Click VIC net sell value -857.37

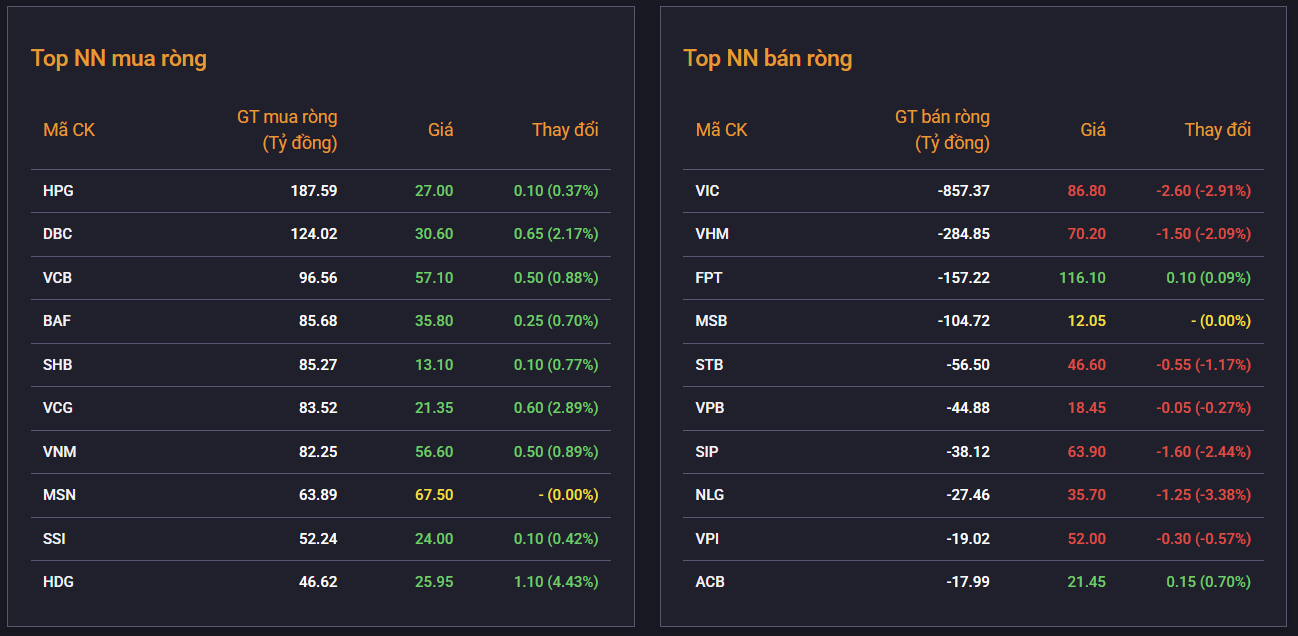[964, 191]
